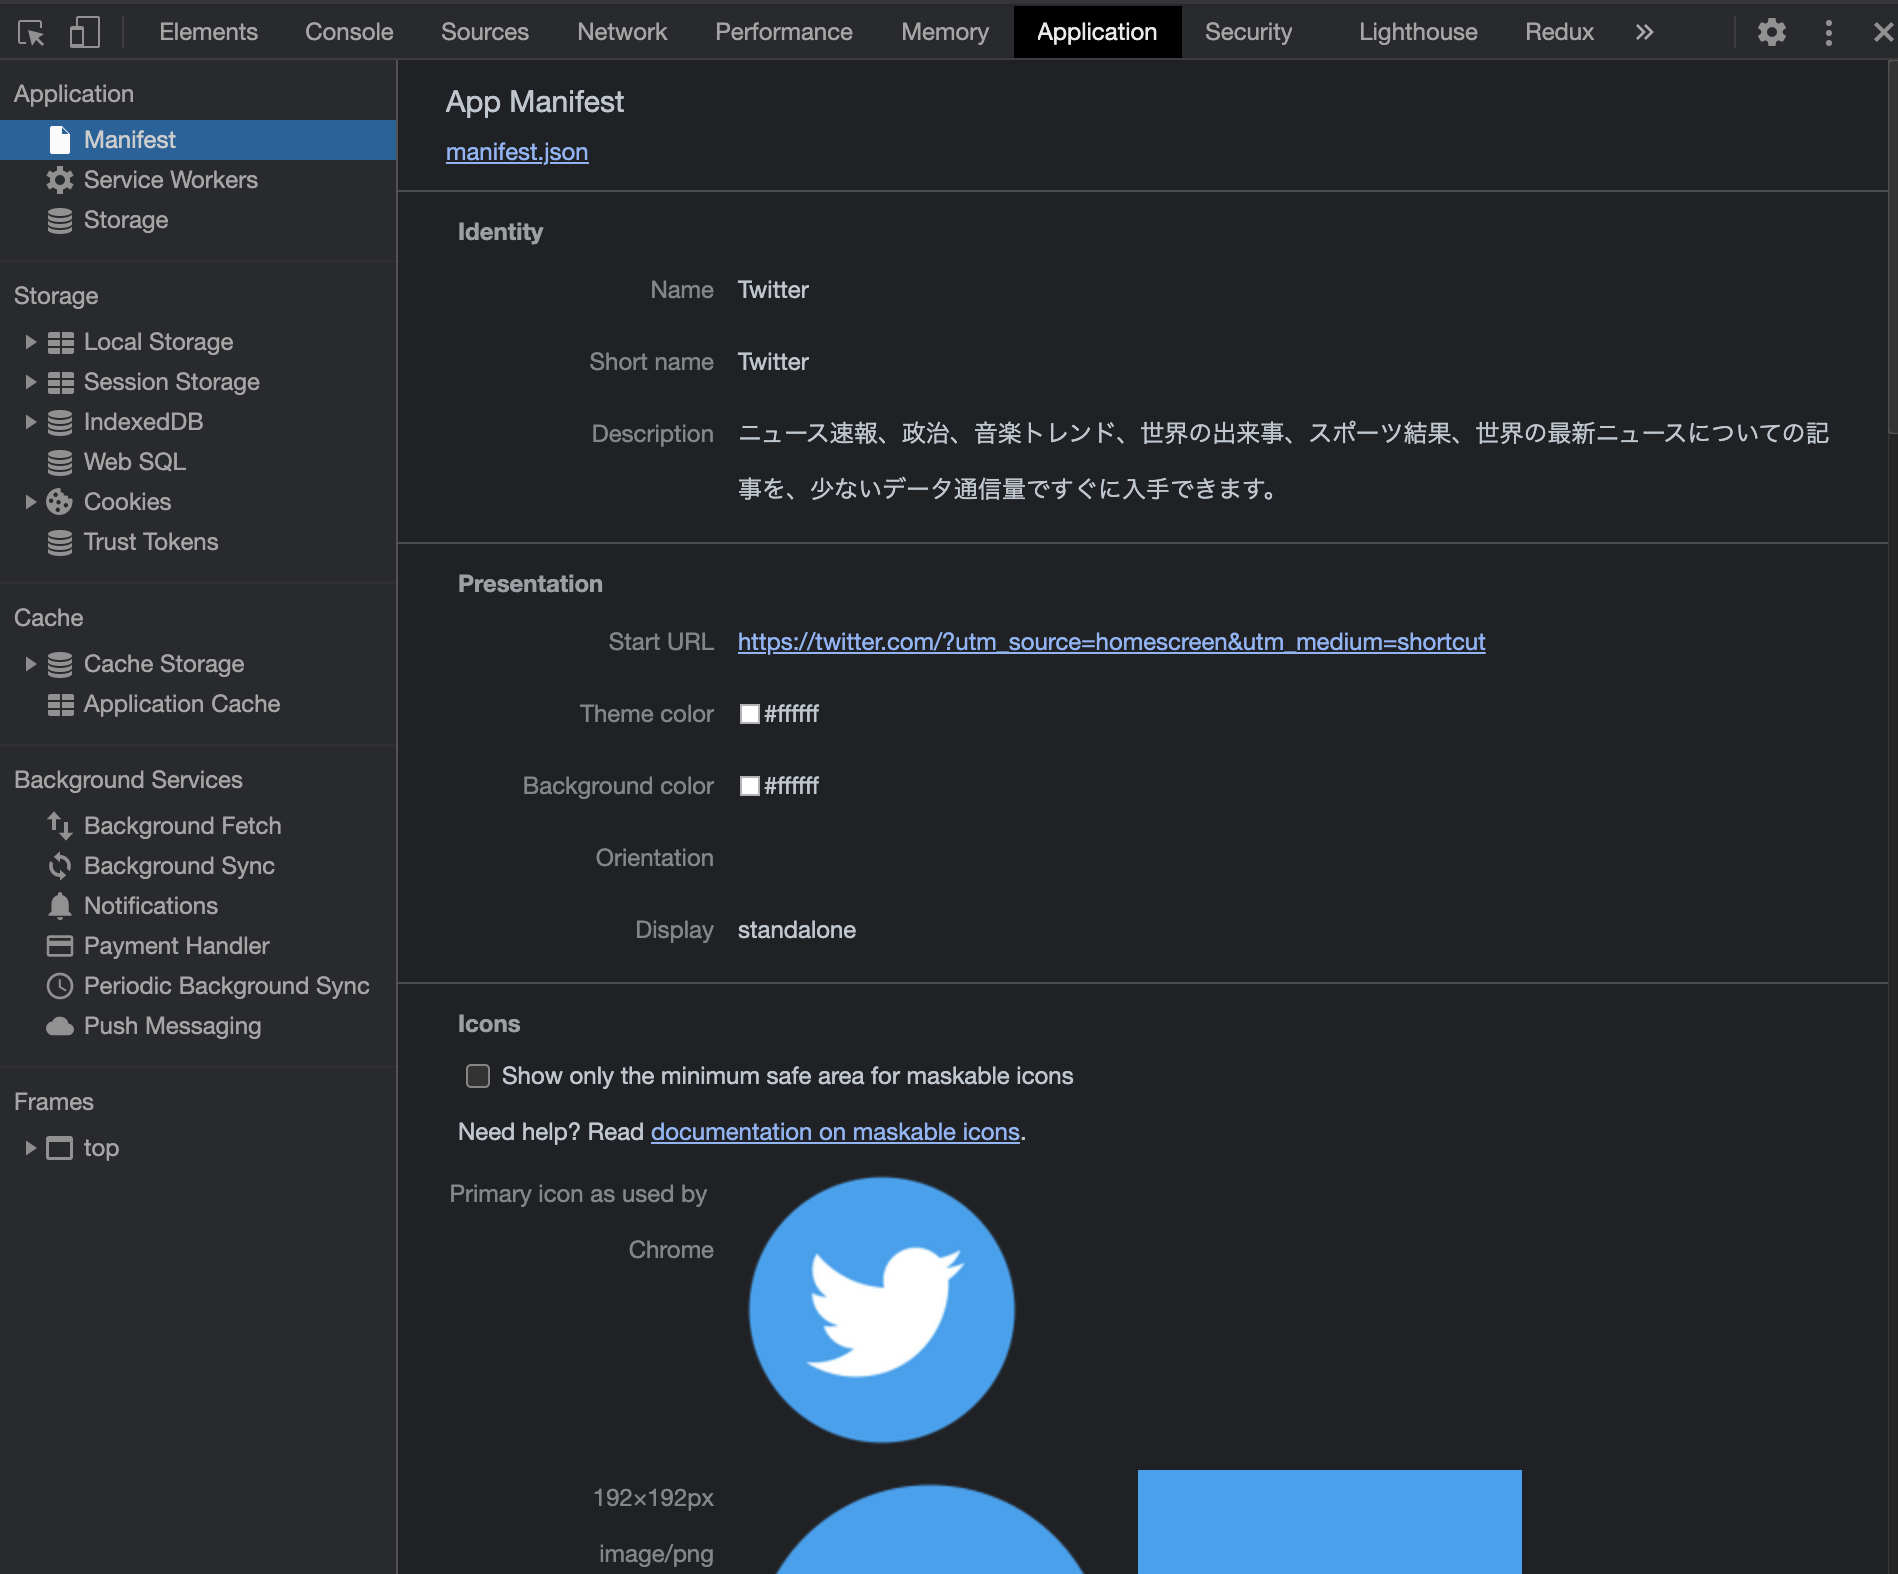This screenshot has width=1898, height=1574.
Task: Click the standalone Display value
Action: [797, 930]
